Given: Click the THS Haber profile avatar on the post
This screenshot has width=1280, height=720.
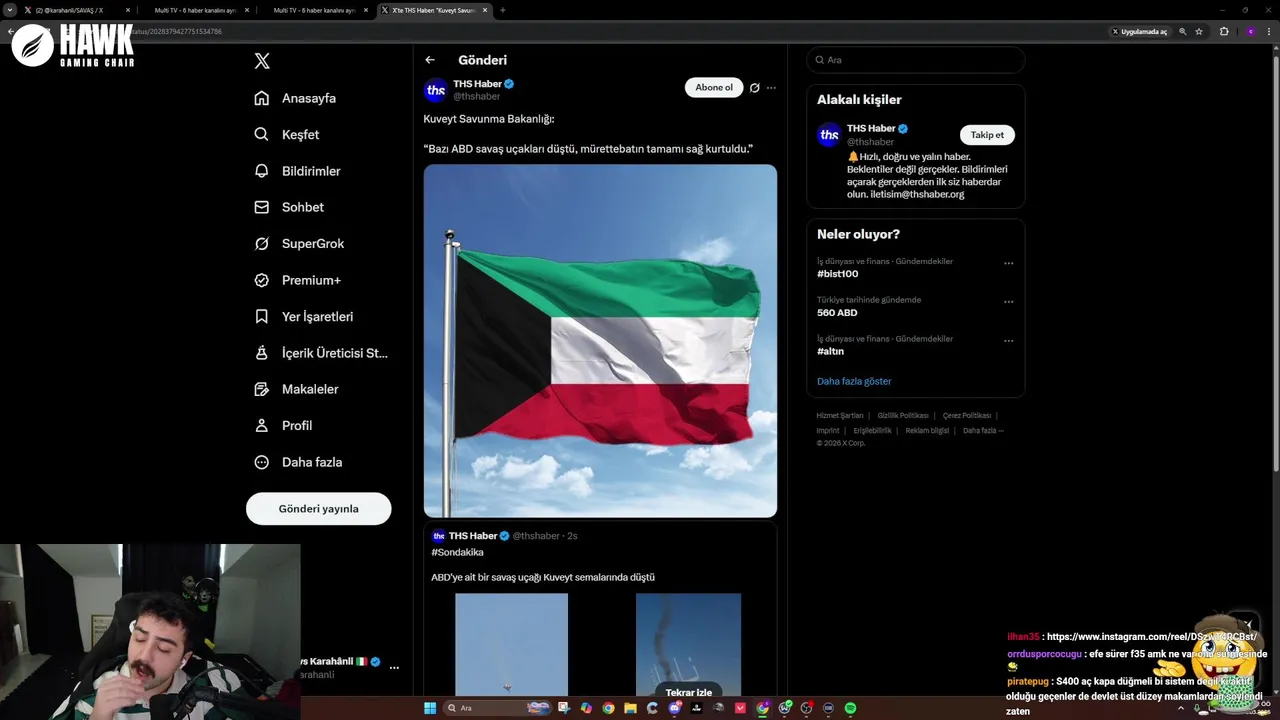Looking at the screenshot, I should pyautogui.click(x=436, y=90).
